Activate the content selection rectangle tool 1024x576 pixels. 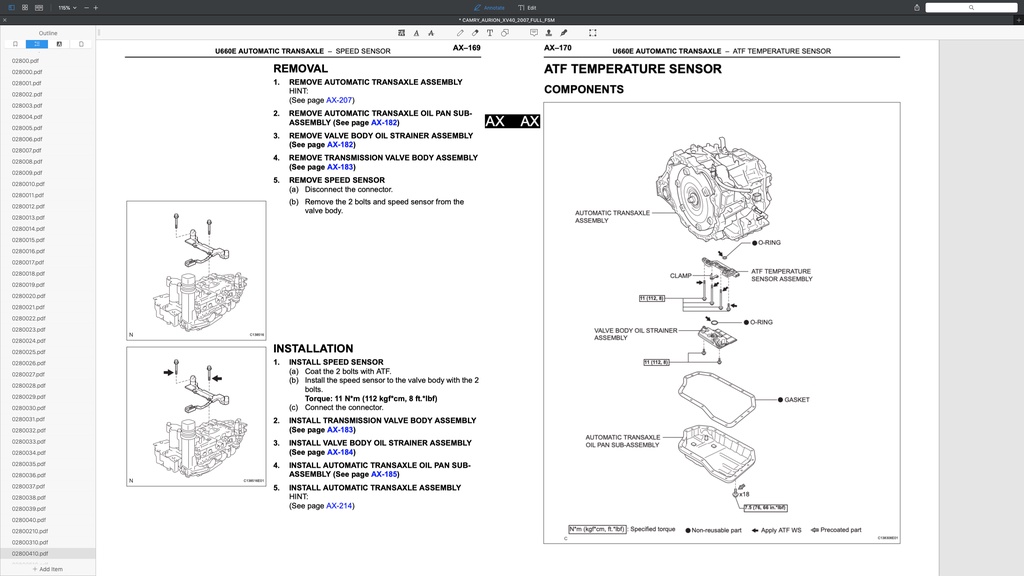point(593,33)
